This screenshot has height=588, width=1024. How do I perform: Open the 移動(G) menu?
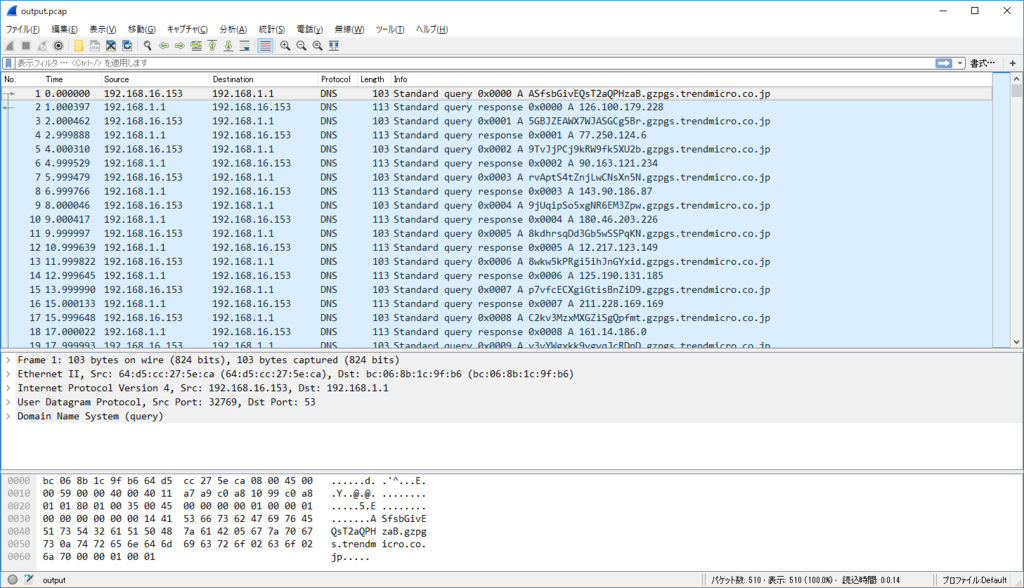142,29
